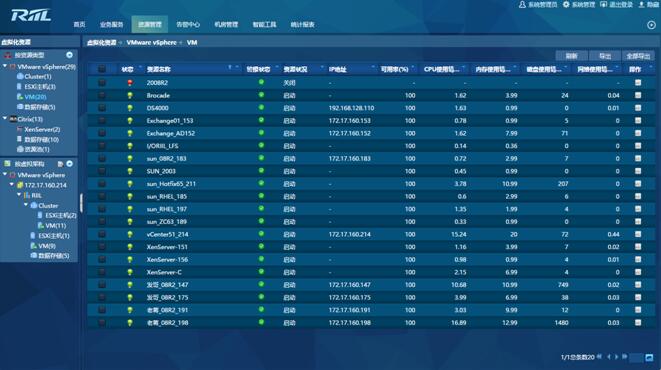Click the refresh button above table
Image resolution: width=661 pixels, height=370 pixels.
[x=571, y=56]
